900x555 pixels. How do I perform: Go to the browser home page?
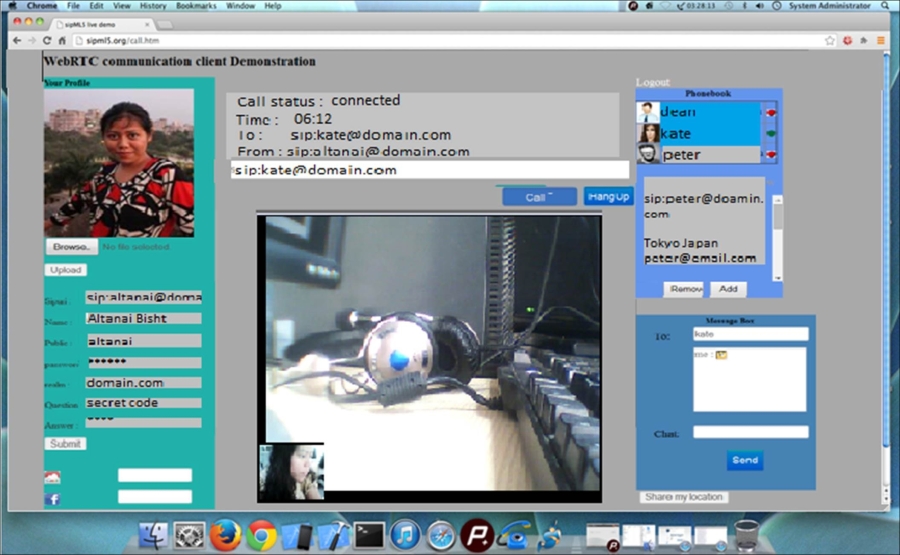tap(62, 40)
